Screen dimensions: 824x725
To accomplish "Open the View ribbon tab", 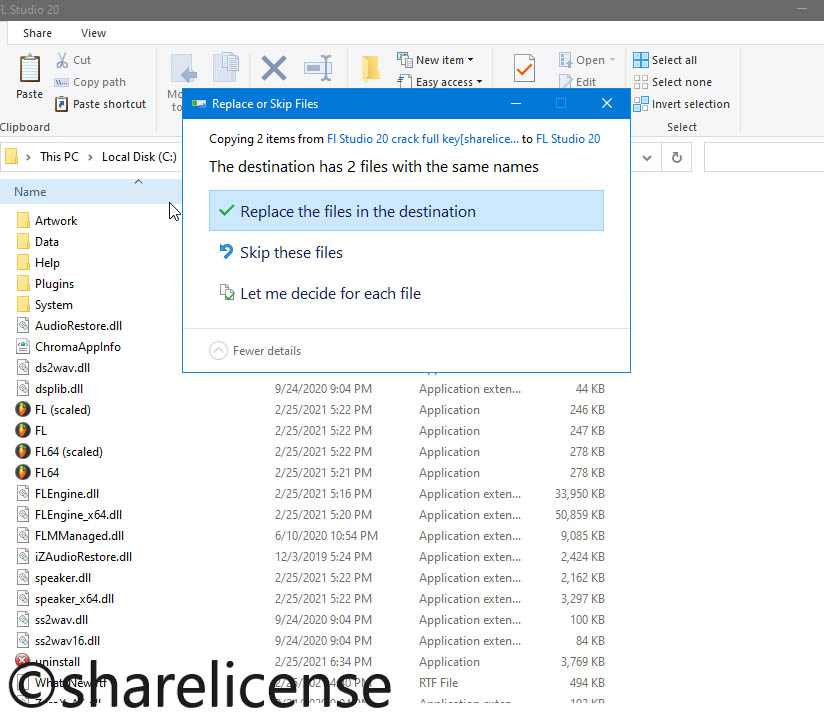I will 94,33.
